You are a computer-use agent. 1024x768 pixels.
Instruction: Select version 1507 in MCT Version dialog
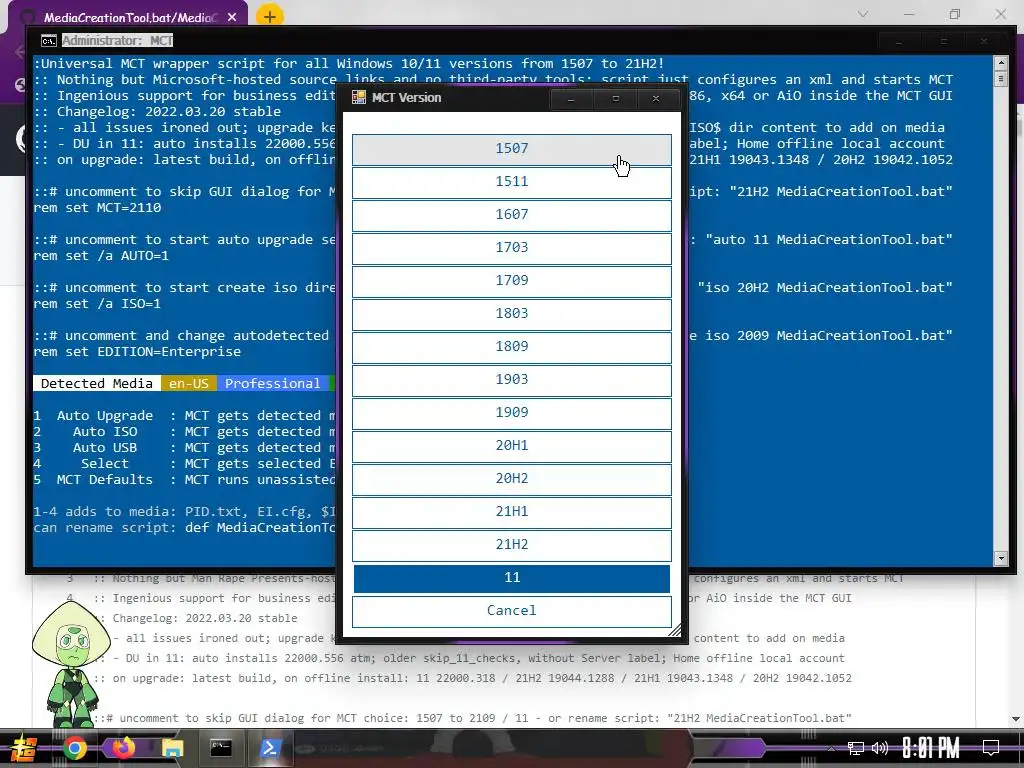pyautogui.click(x=511, y=149)
